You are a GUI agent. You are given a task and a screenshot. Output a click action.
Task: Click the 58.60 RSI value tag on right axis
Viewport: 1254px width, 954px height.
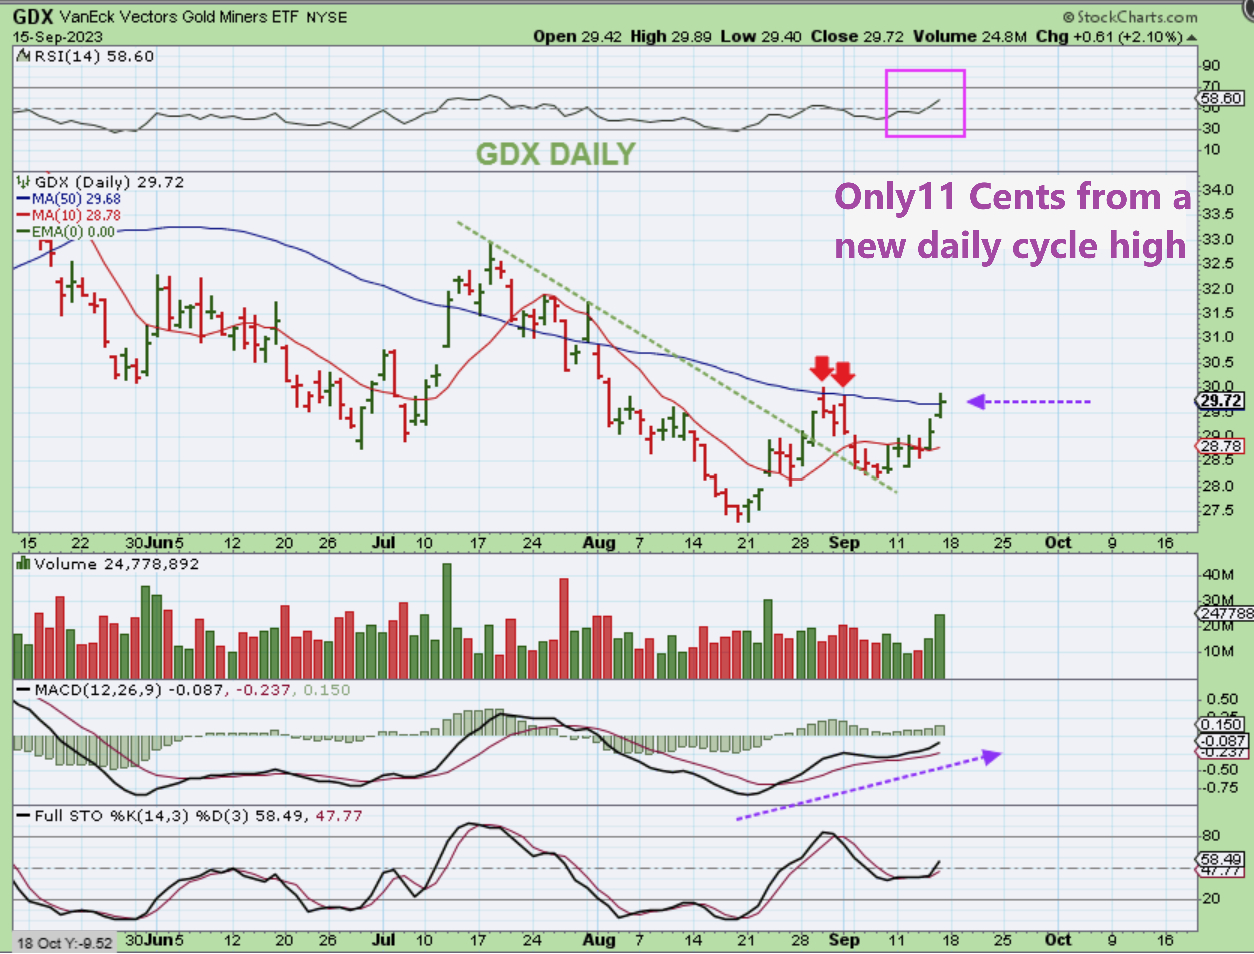click(1221, 98)
